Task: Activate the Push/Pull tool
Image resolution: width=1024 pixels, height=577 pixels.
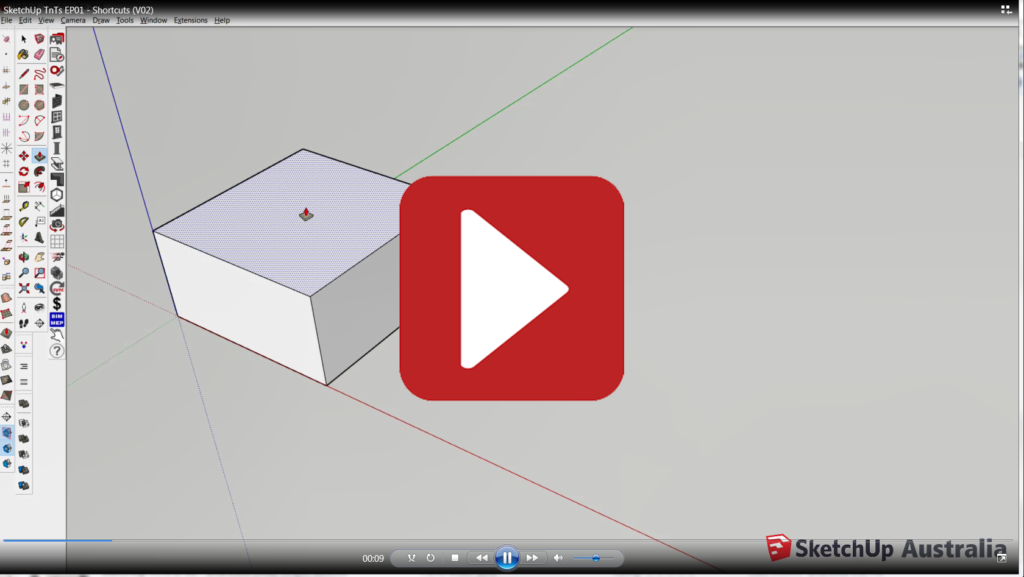Action: [39, 156]
